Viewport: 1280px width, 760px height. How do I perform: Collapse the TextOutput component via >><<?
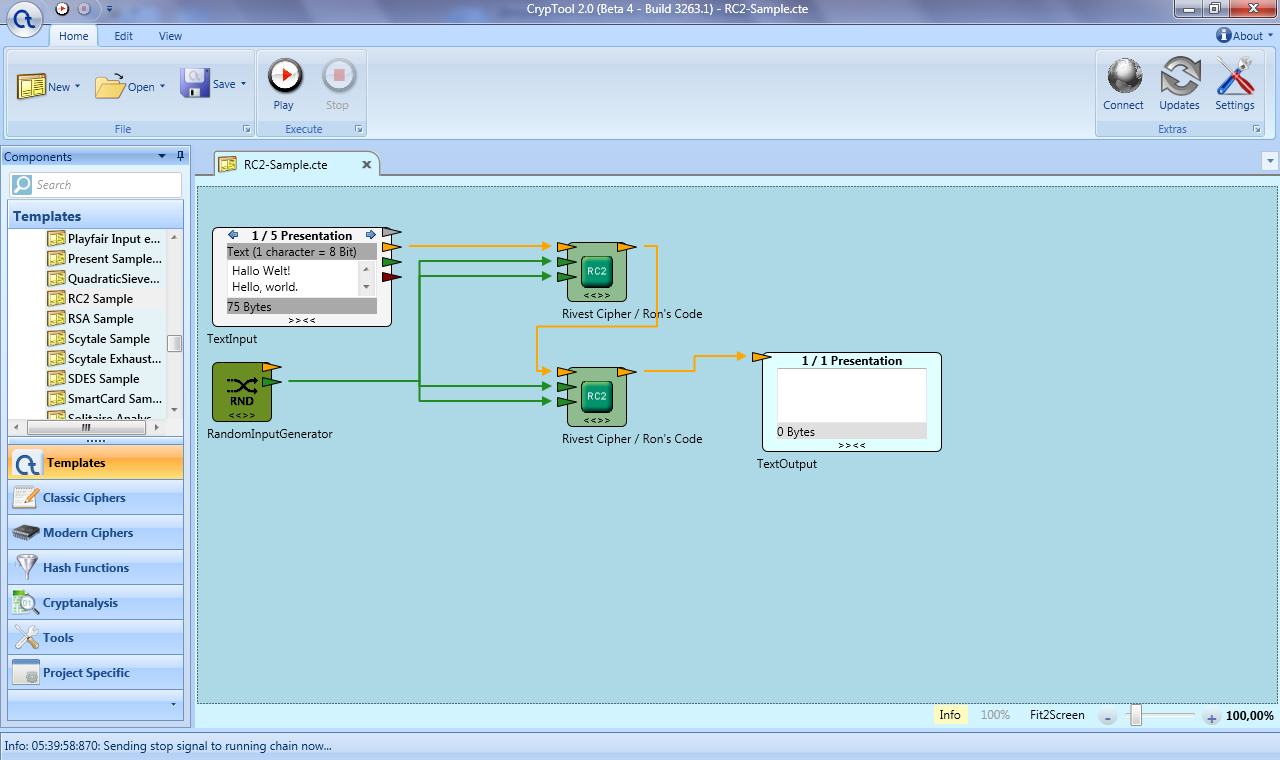coord(851,445)
